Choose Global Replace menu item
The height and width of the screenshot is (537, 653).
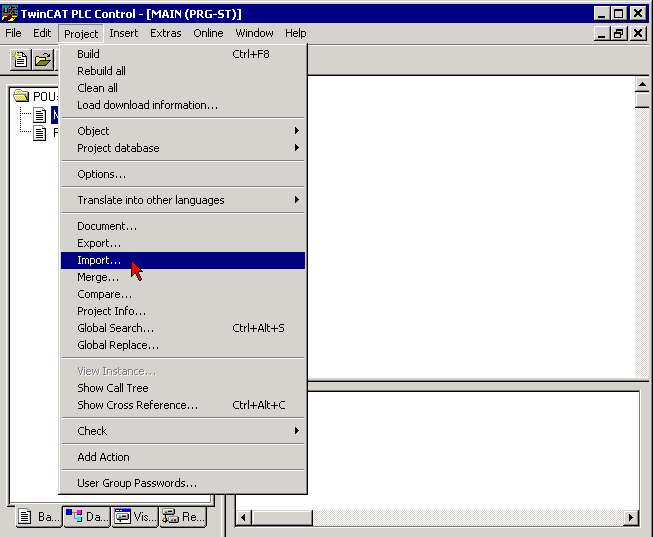183,345
